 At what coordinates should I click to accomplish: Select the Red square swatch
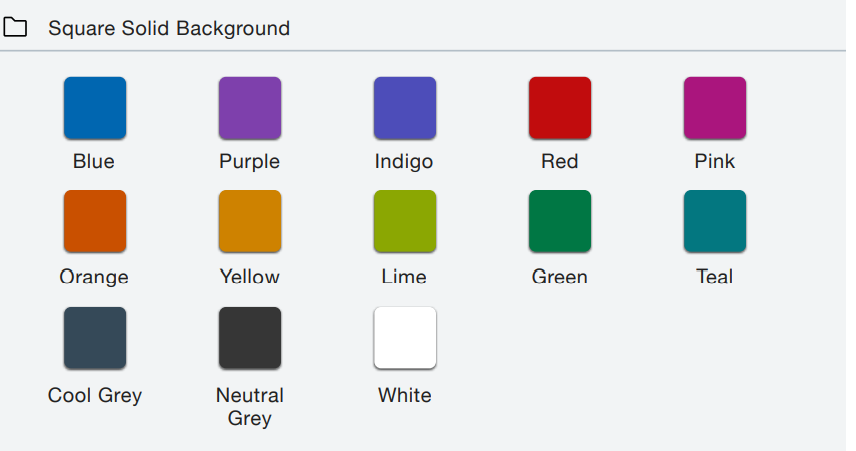pos(560,108)
